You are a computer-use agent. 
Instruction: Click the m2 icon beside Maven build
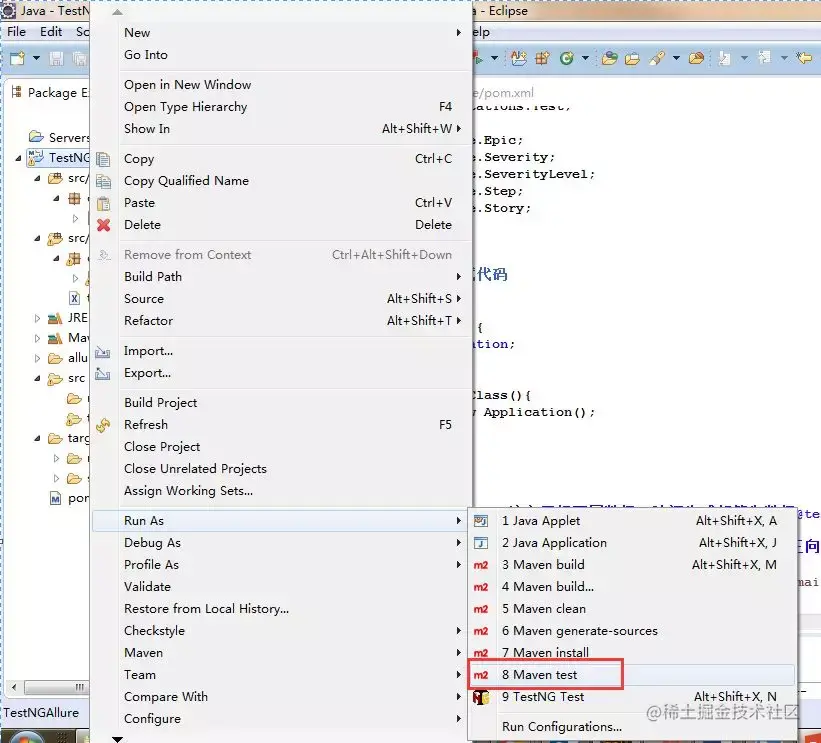[481, 565]
